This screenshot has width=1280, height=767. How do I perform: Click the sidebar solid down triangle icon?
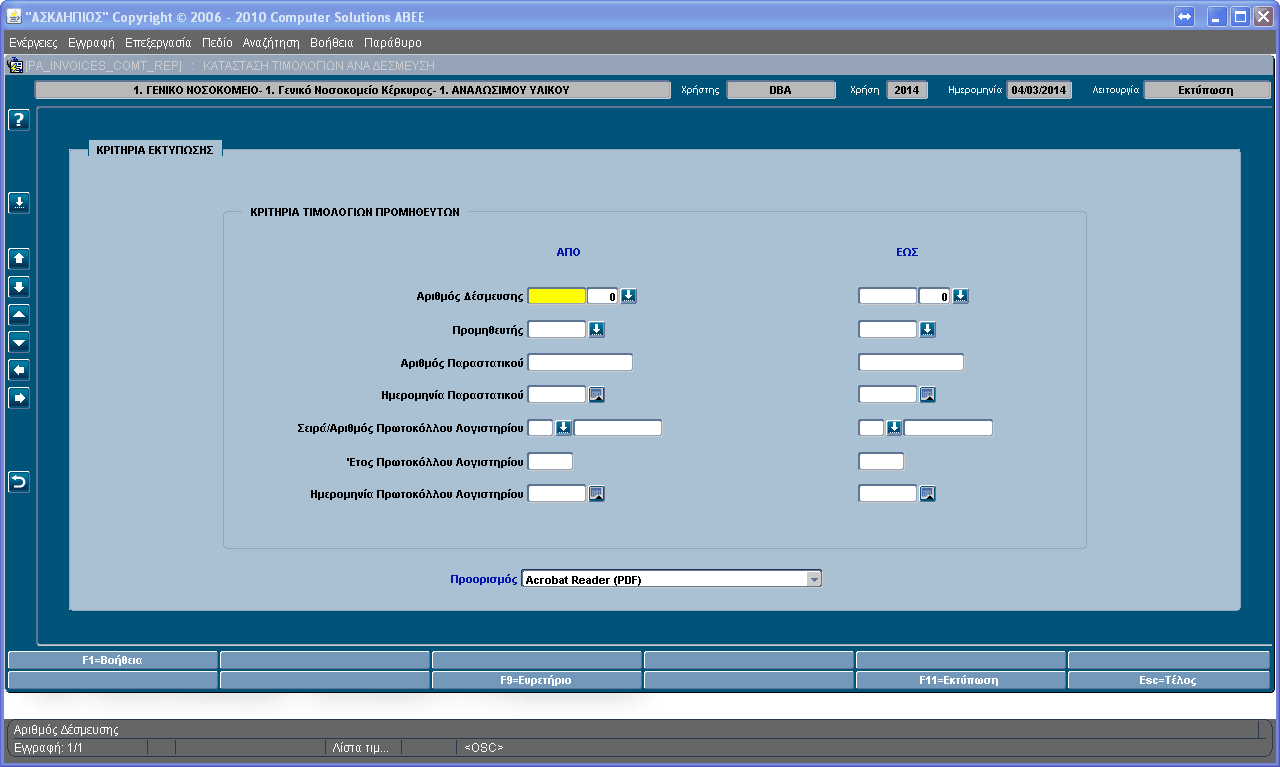[19, 342]
